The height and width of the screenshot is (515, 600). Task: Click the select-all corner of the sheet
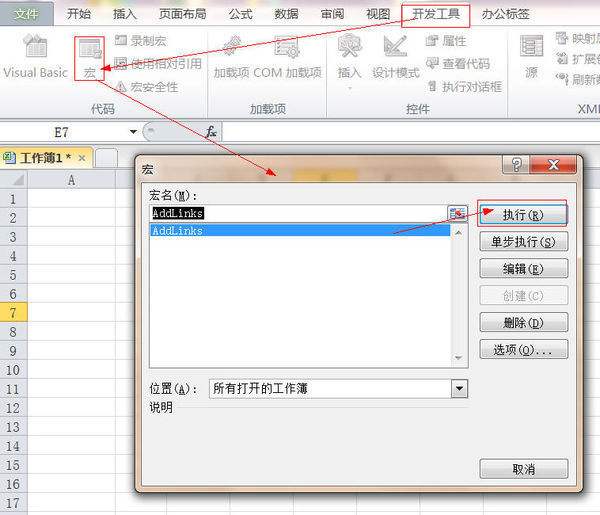pos(14,179)
